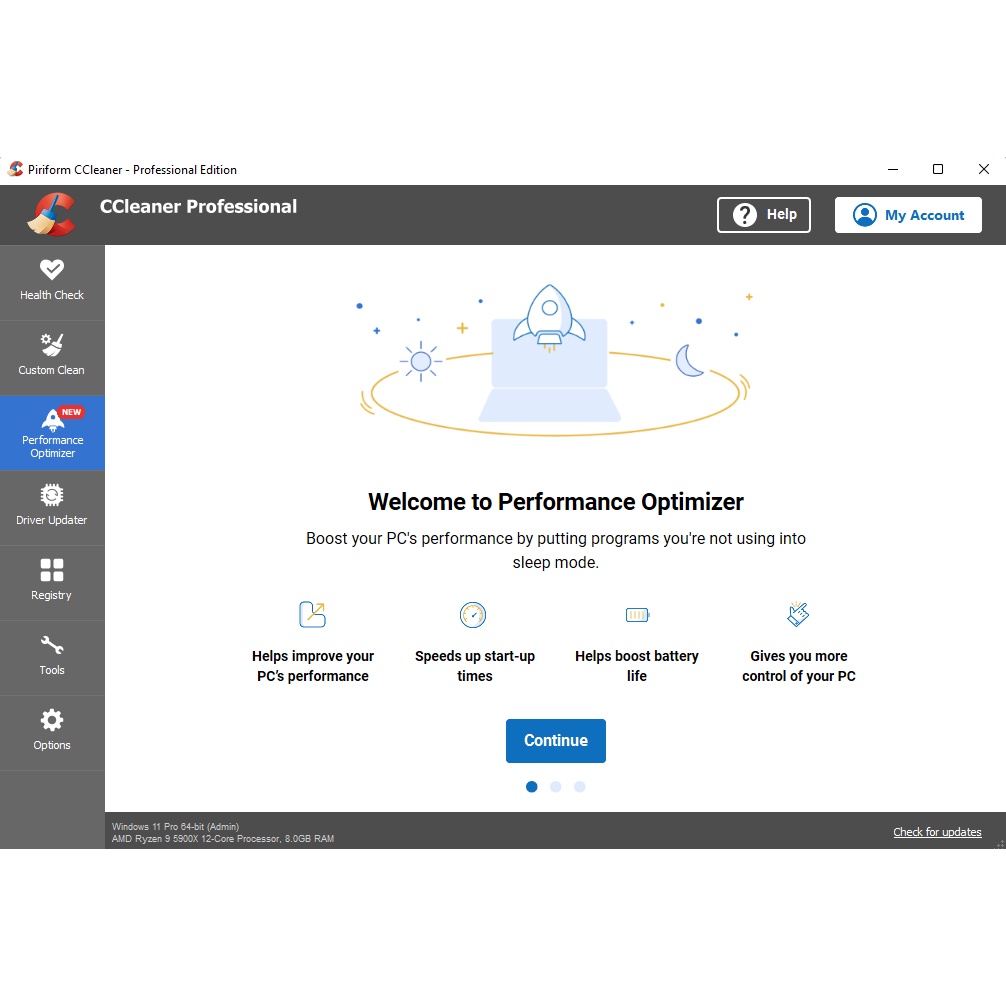1006x1006 pixels.
Task: Jump to the second onboarding page dot
Action: (556, 787)
